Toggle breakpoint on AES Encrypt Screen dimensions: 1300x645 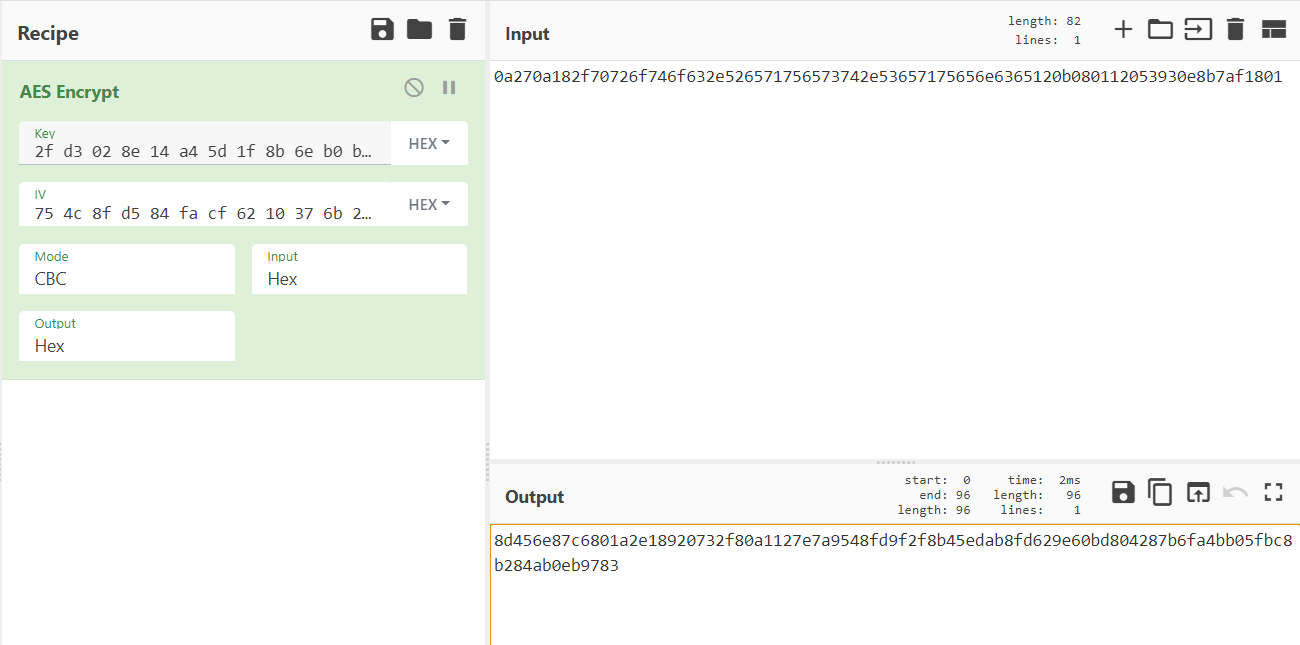pyautogui.click(x=449, y=88)
